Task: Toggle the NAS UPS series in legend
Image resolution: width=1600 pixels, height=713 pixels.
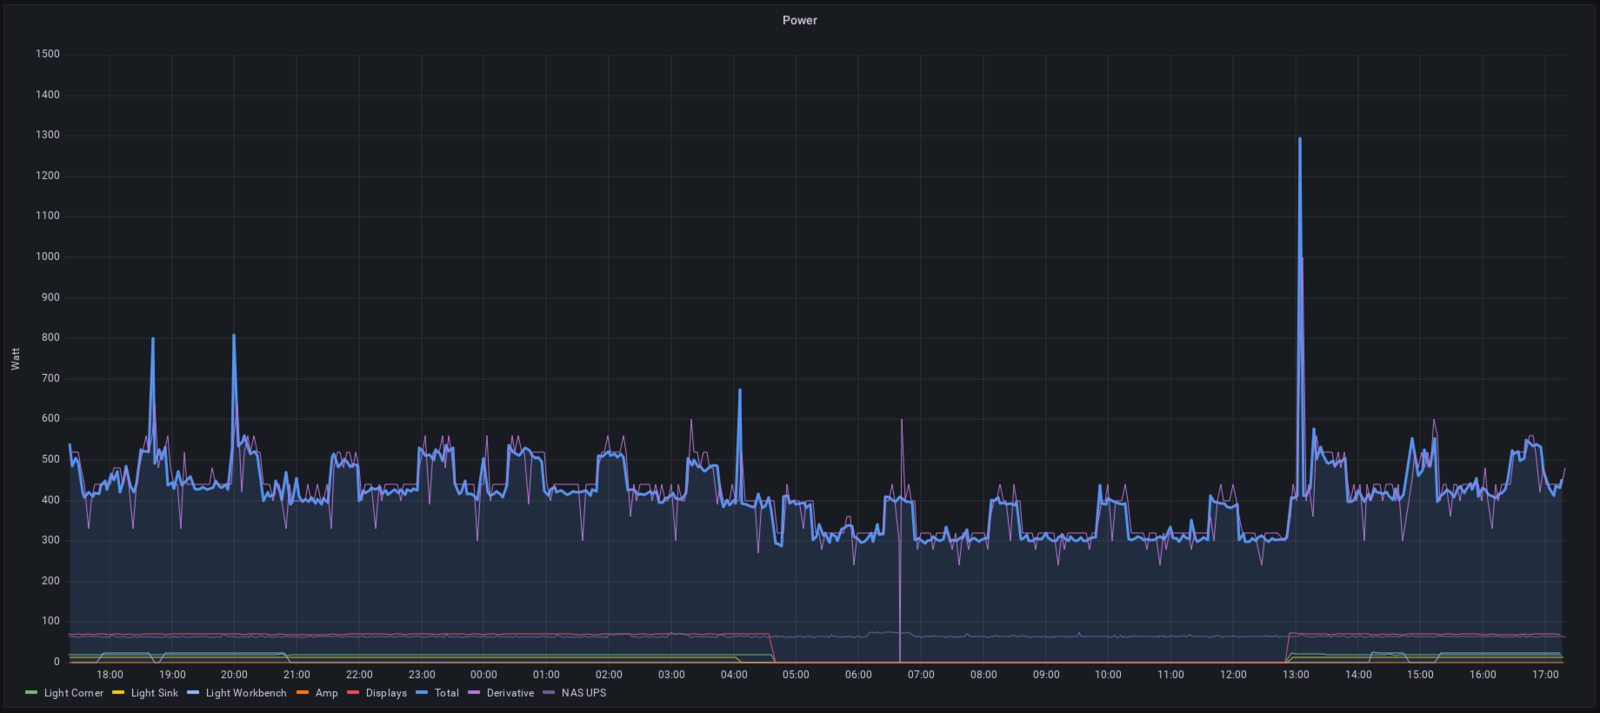Action: click(584, 693)
